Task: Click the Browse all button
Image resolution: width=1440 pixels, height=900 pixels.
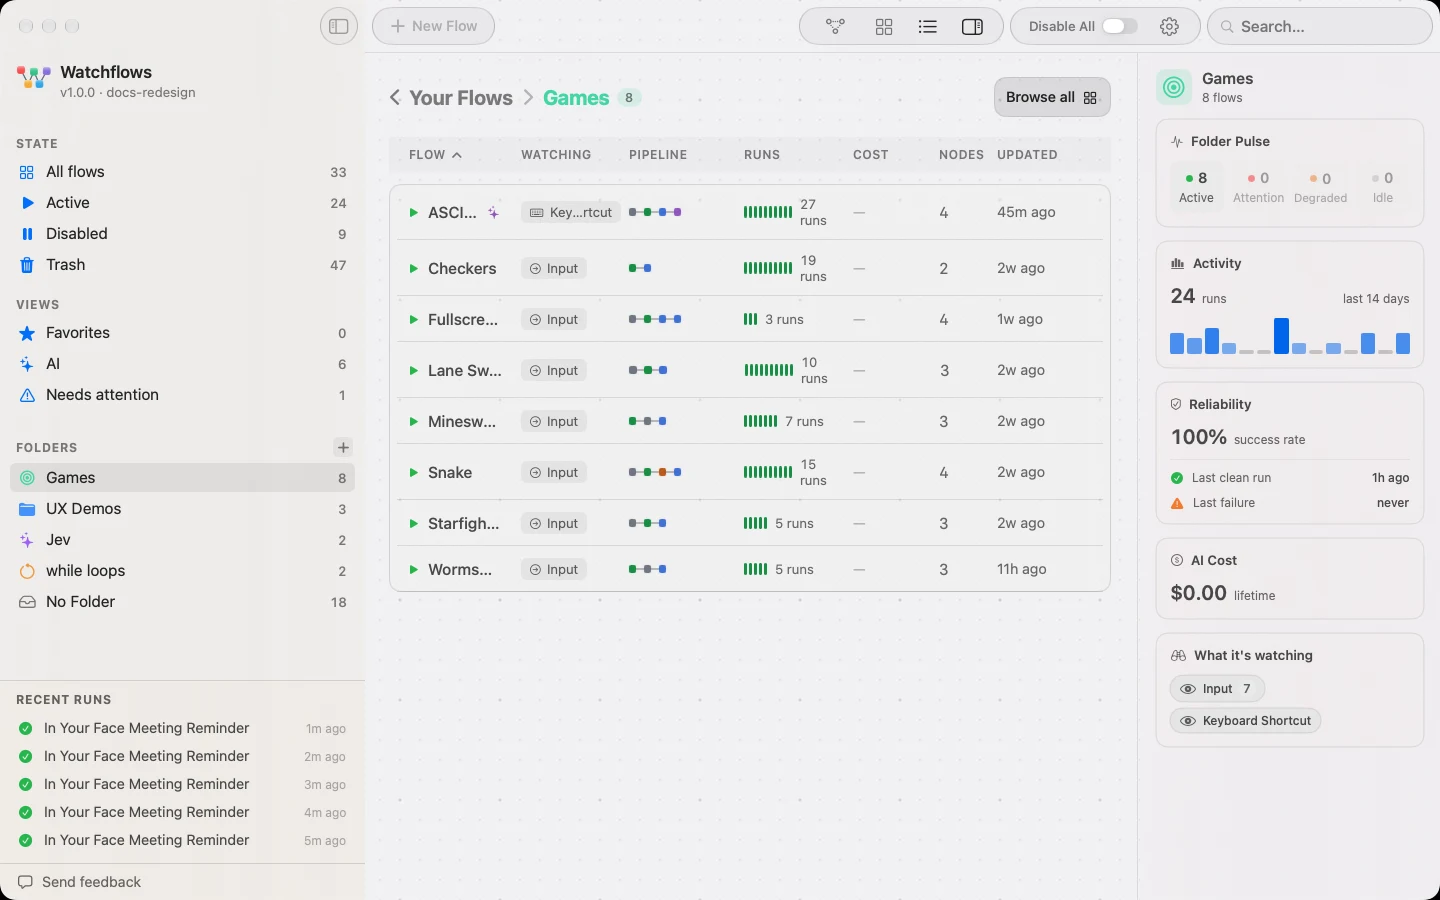Action: 1052,97
